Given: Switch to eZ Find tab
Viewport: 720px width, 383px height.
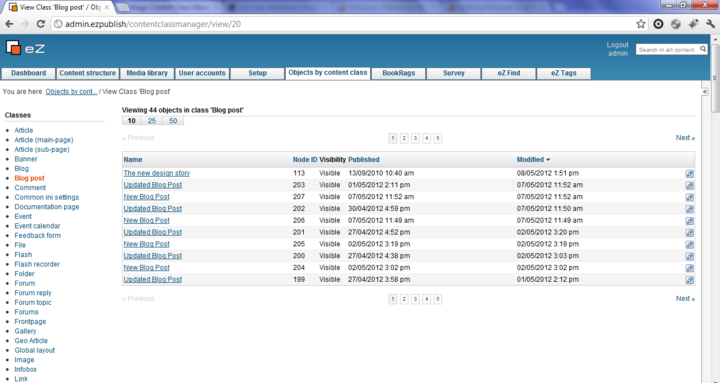Looking at the screenshot, I should pos(509,73).
